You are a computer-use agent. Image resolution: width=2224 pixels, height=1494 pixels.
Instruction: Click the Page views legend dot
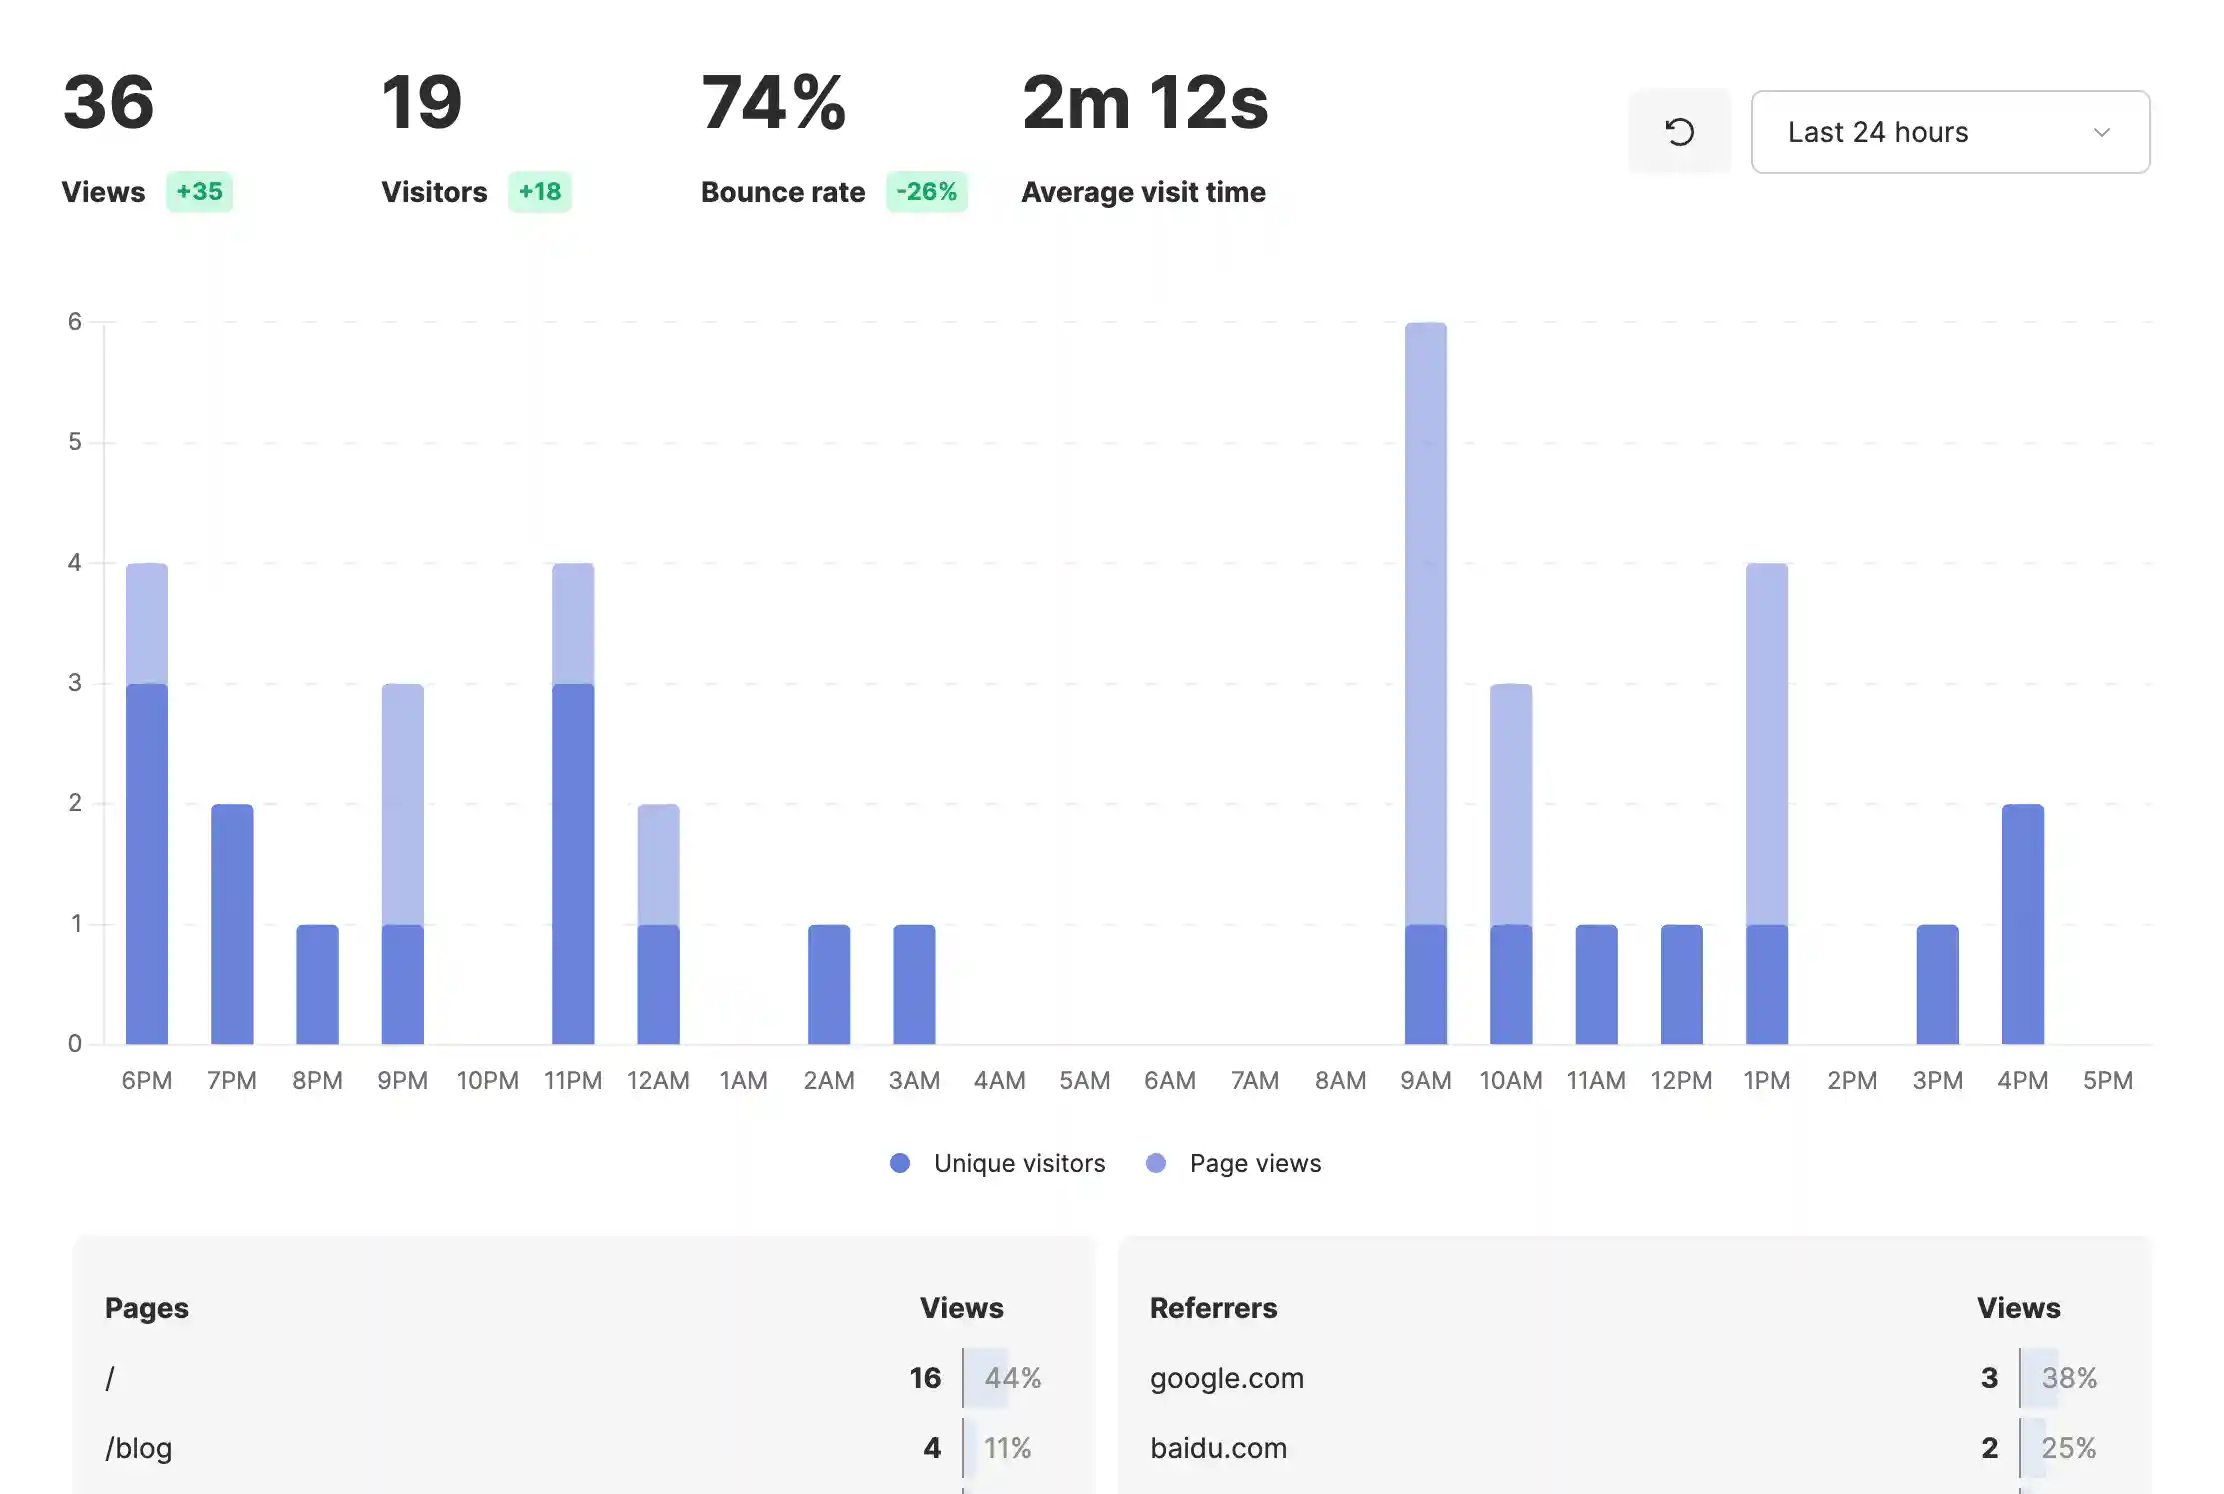point(1156,1163)
